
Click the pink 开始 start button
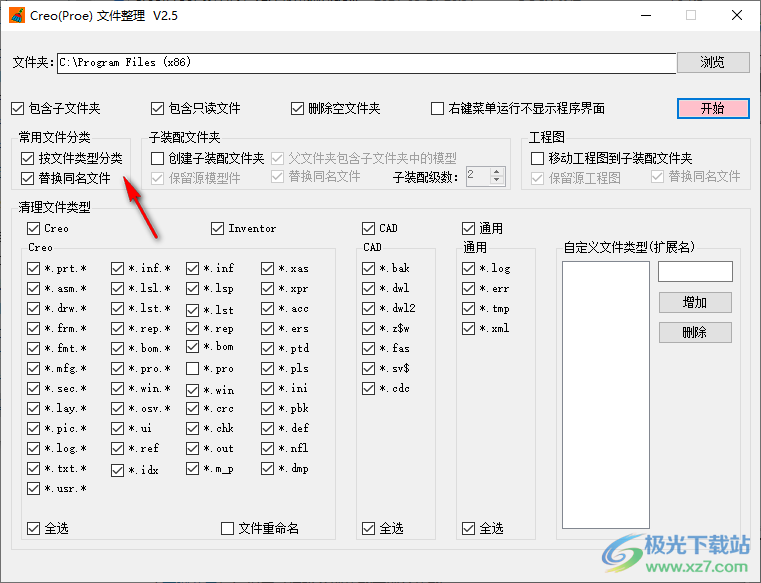pyautogui.click(x=712, y=108)
